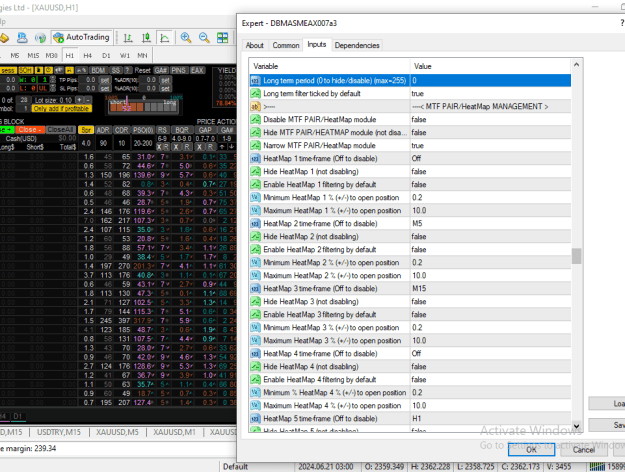
Task: Click the SS button on the chart panel
Action: pyautogui.click(x=116, y=71)
